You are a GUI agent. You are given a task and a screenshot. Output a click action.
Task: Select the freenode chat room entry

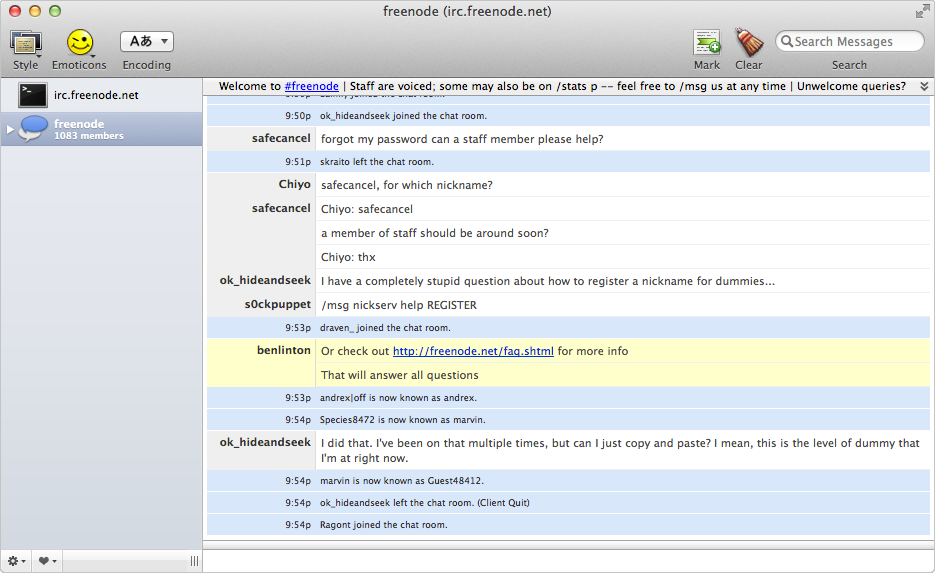pyautogui.click(x=101, y=129)
